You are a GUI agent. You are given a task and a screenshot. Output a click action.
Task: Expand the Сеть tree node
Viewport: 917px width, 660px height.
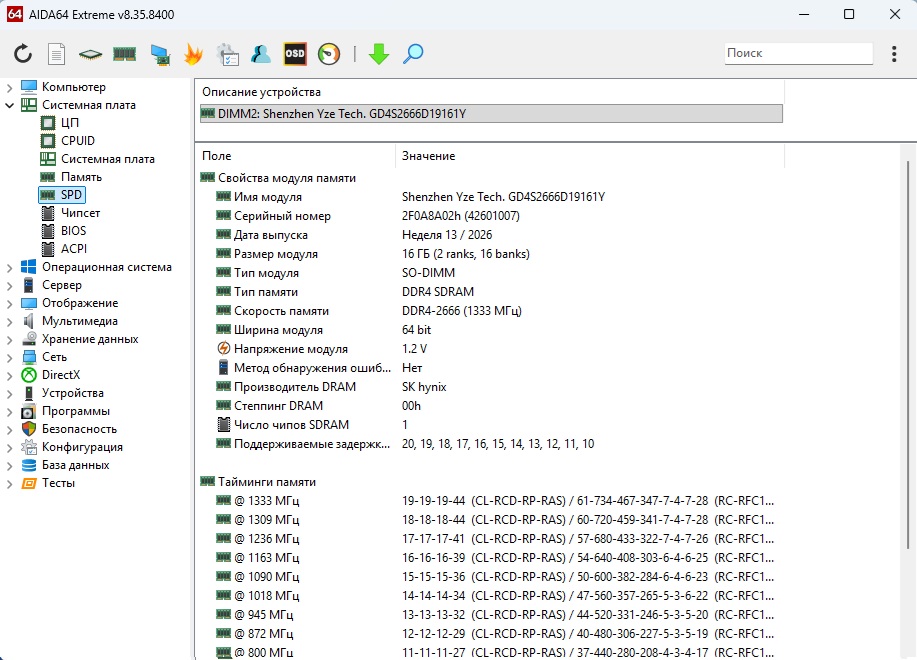[x=9, y=358]
